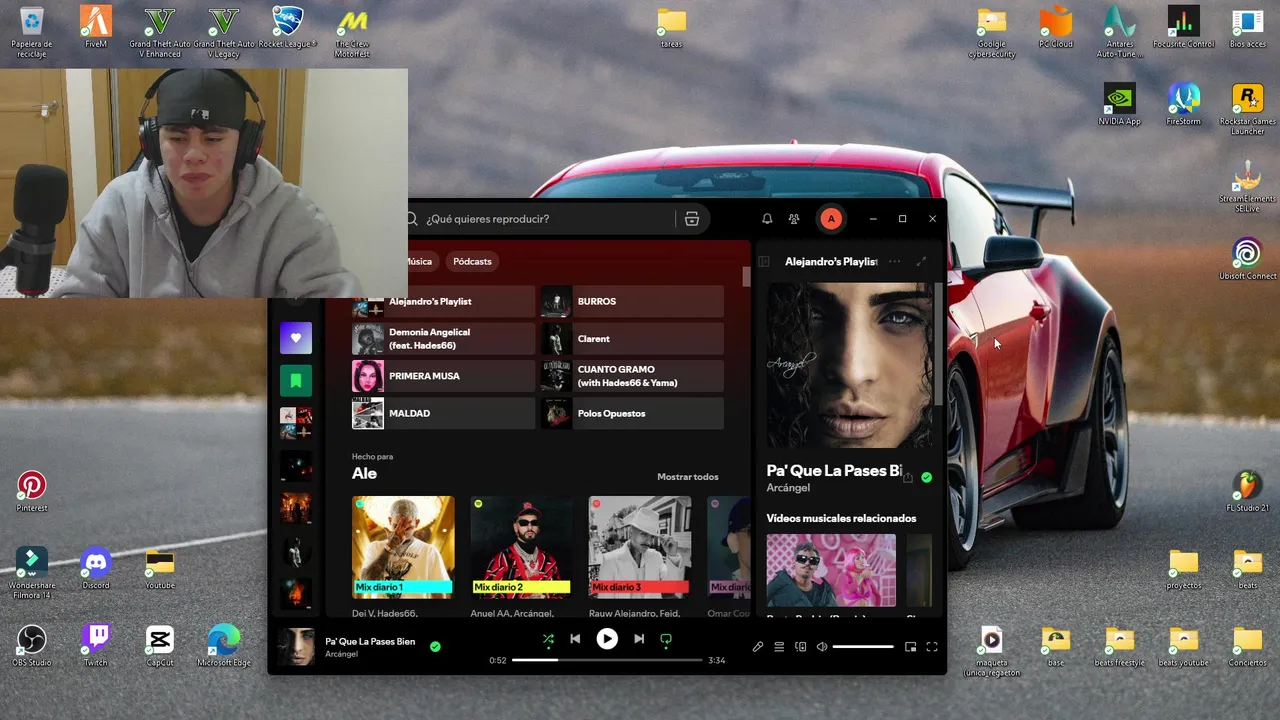The image size is (1280, 720).
Task: Skip to next track in Spotify
Action: (639, 639)
